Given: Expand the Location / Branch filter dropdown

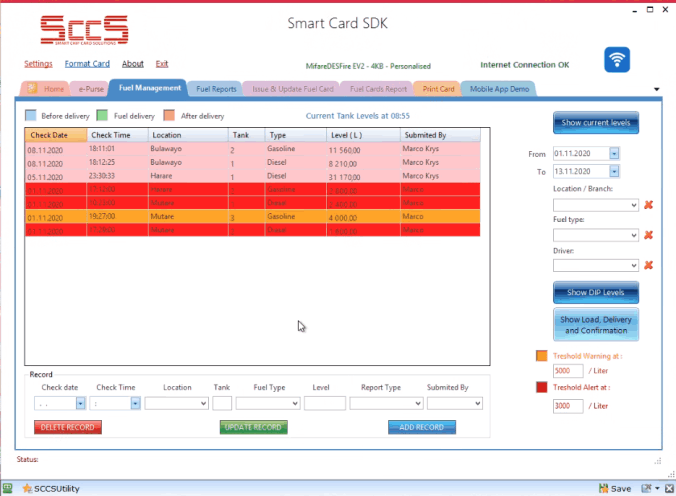Looking at the screenshot, I should [632, 205].
